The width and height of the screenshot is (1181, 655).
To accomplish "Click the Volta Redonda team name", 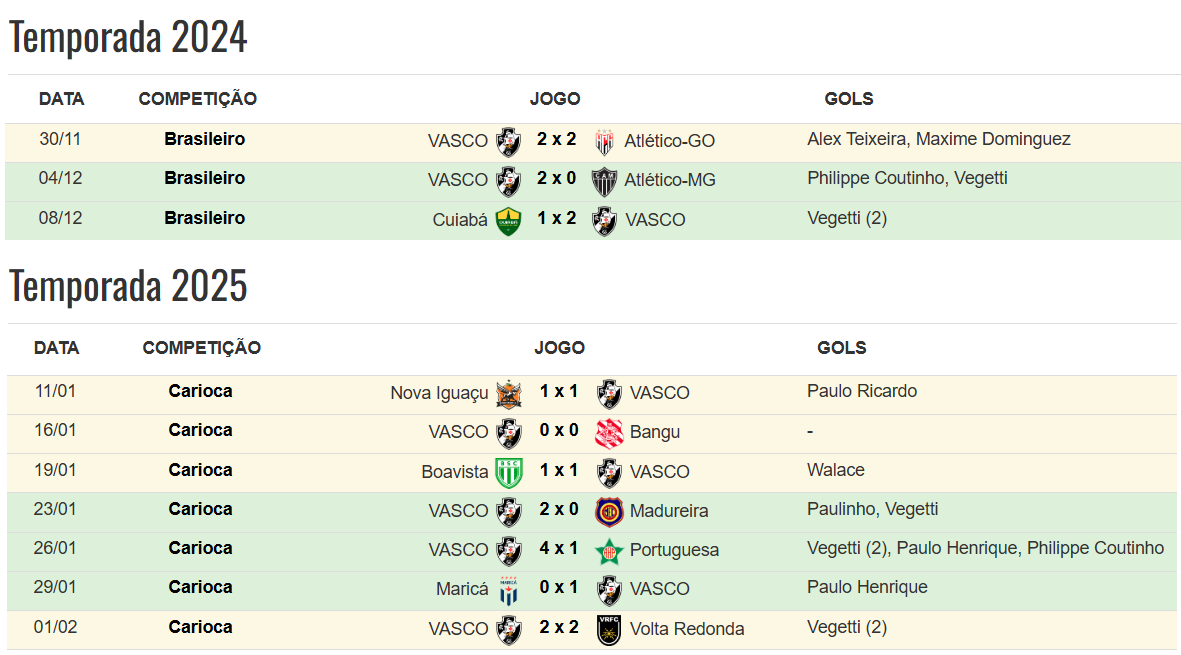I will 687,629.
